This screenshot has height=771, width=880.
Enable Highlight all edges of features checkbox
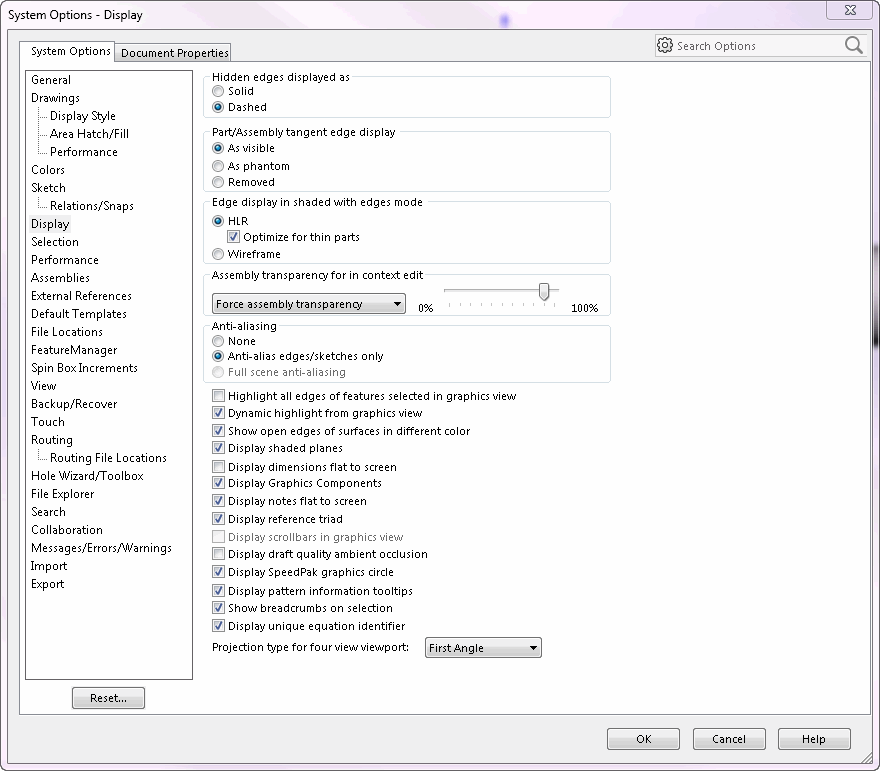click(218, 396)
